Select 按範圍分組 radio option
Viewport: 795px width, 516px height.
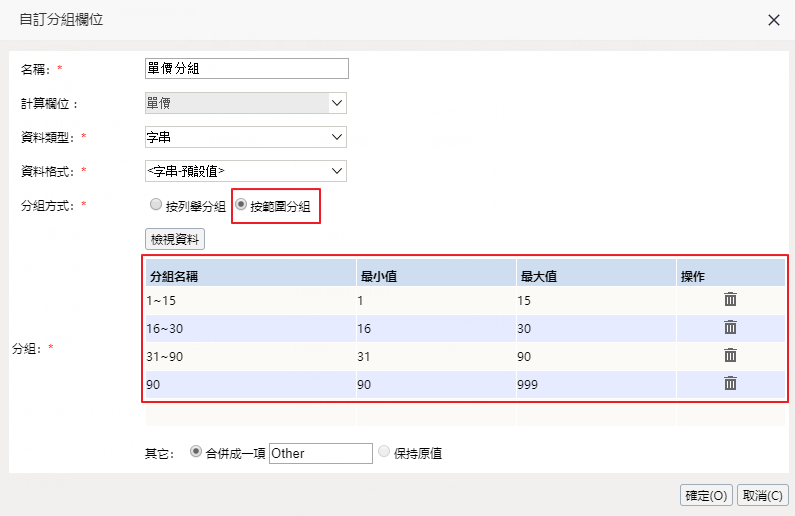click(x=241, y=206)
